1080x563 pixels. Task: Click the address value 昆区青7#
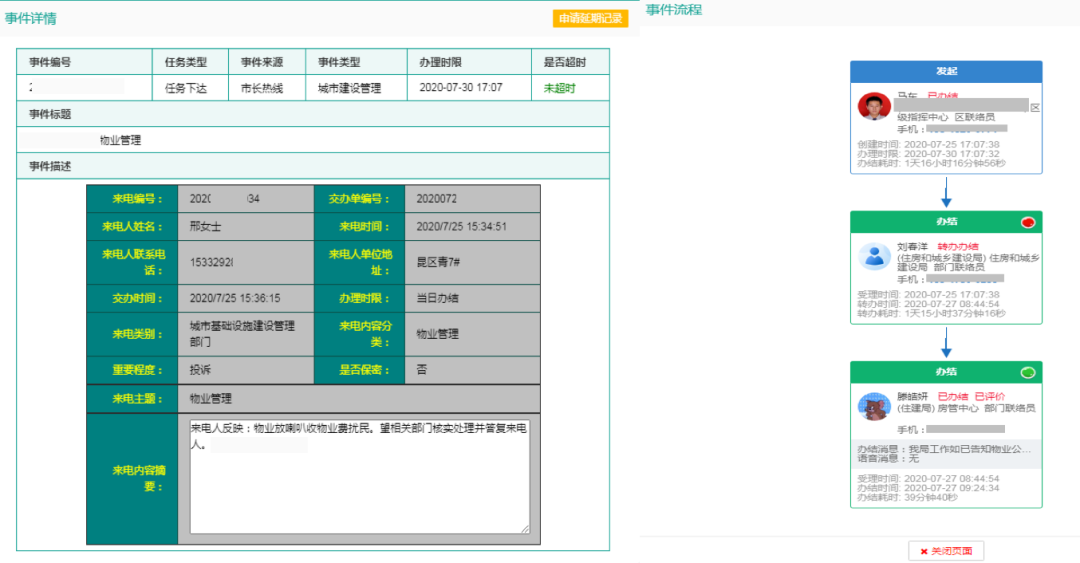point(438,262)
